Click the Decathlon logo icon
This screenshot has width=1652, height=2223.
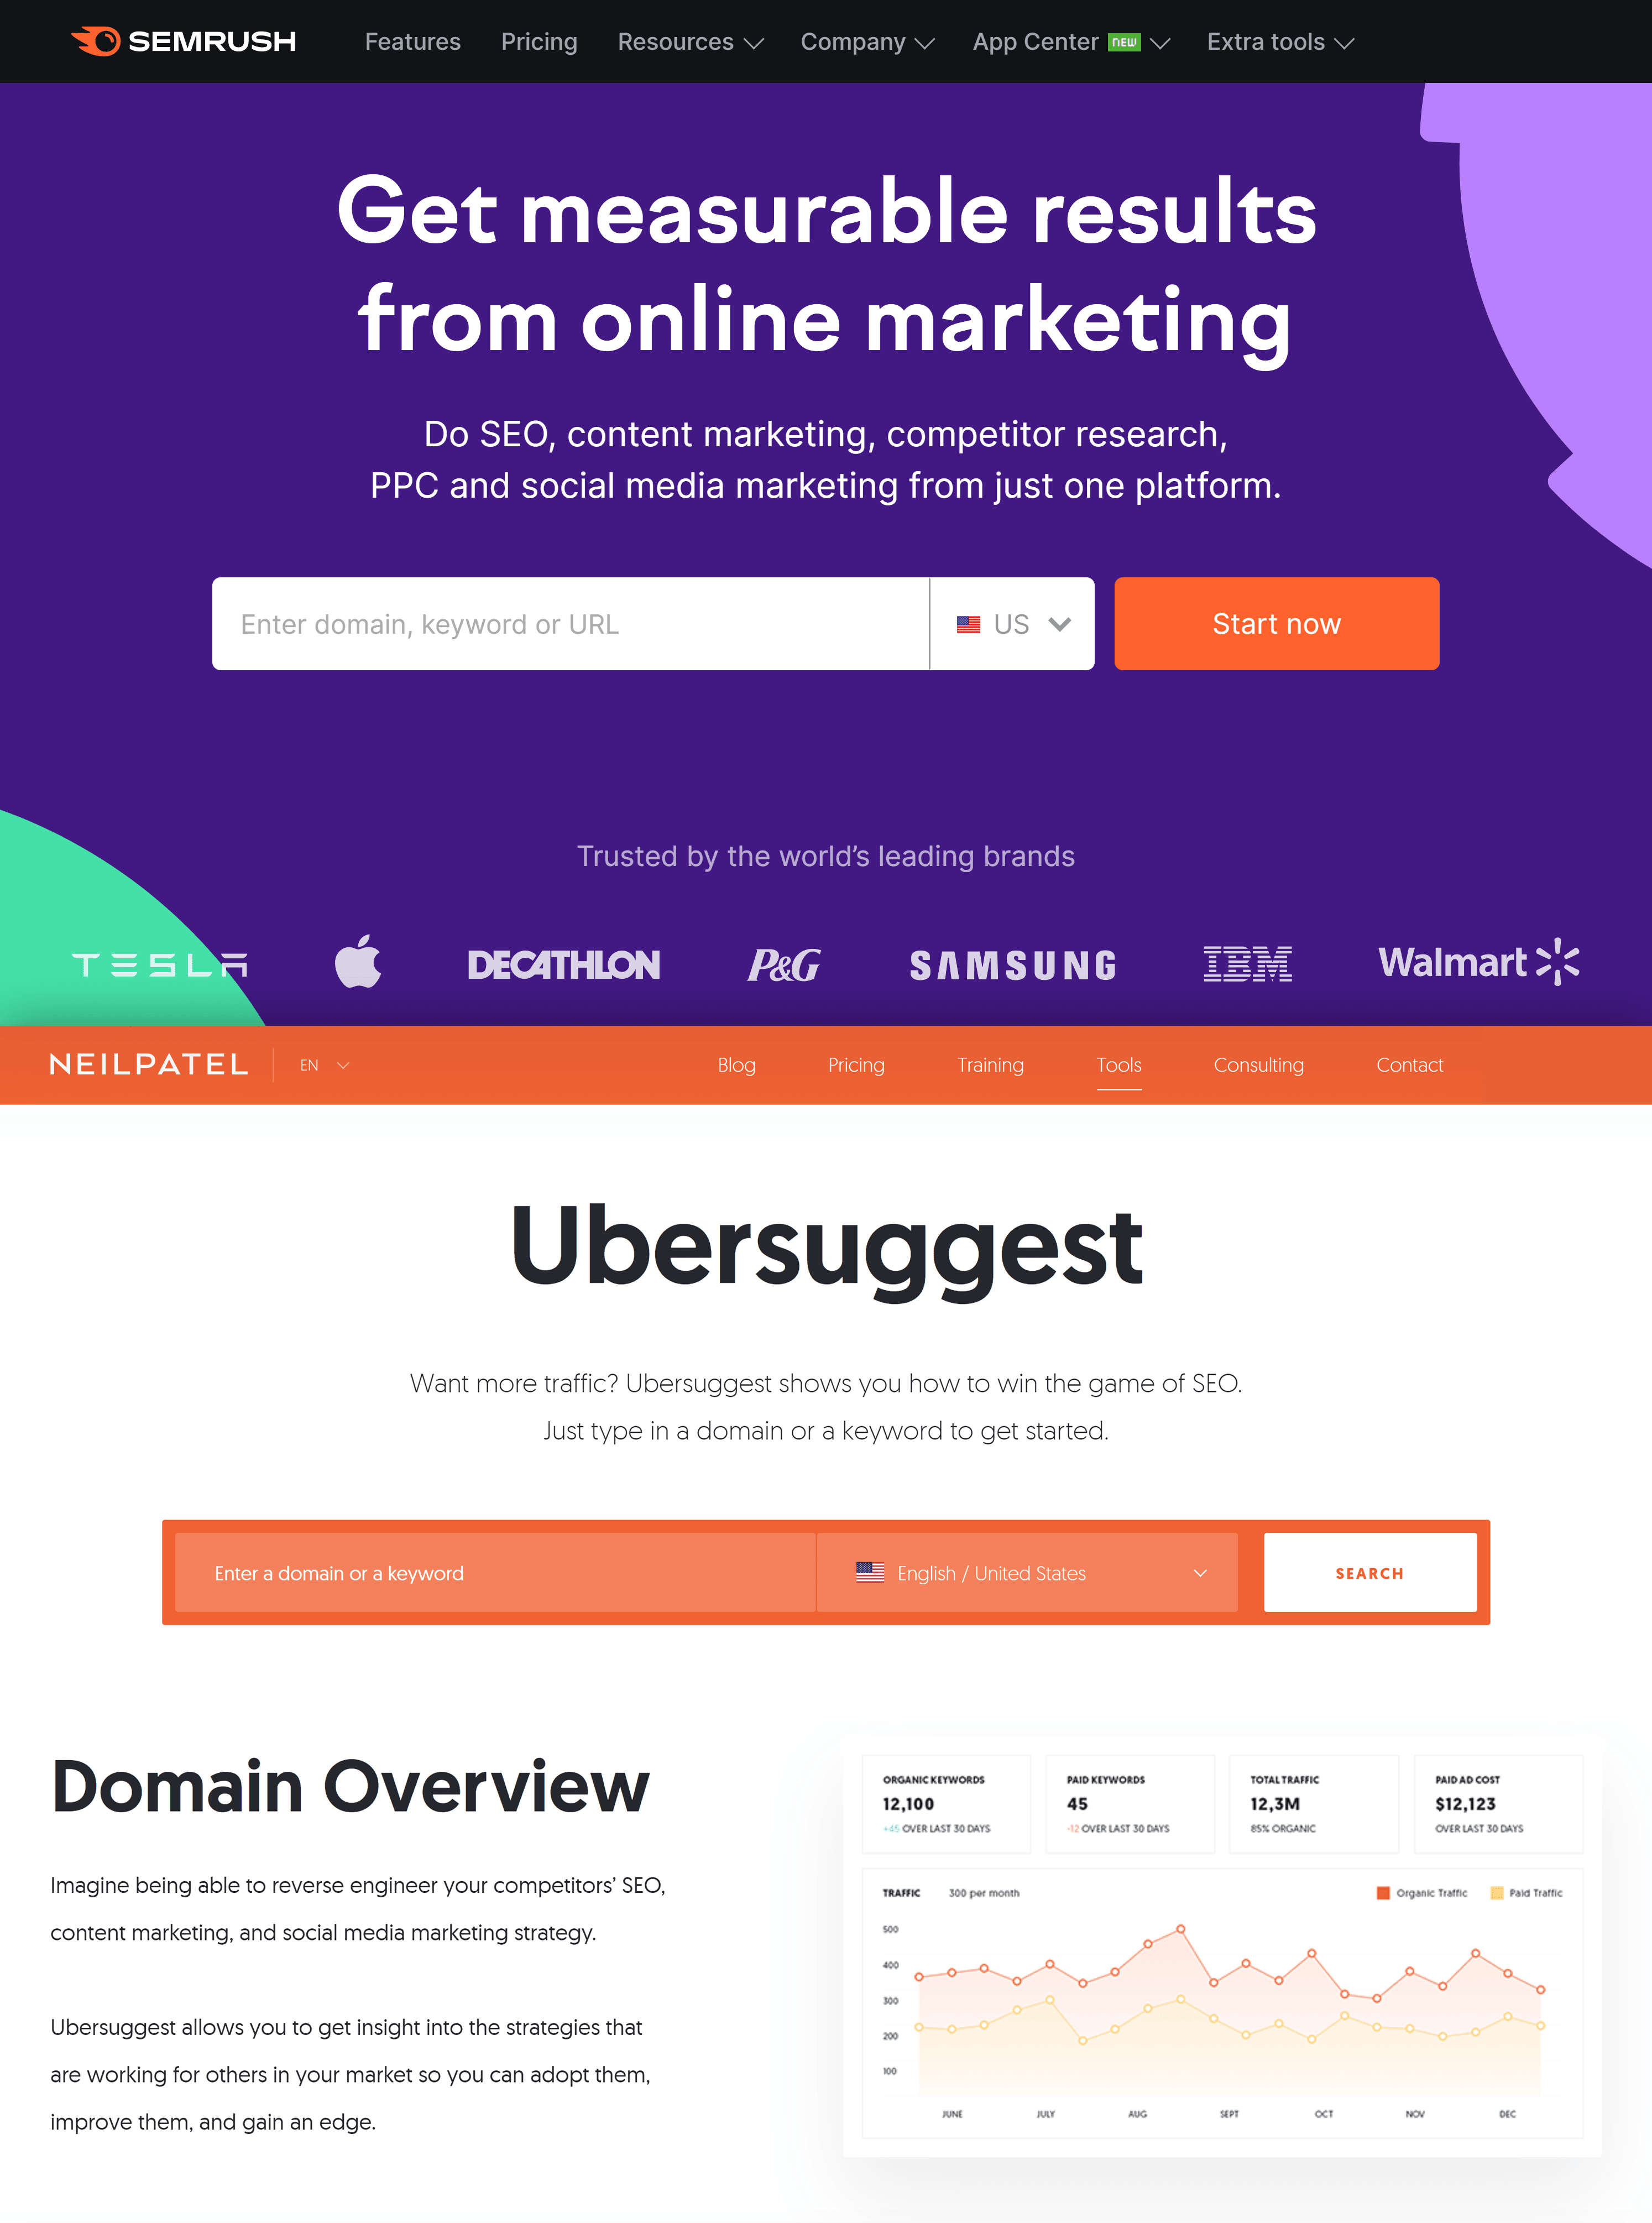[x=564, y=963]
